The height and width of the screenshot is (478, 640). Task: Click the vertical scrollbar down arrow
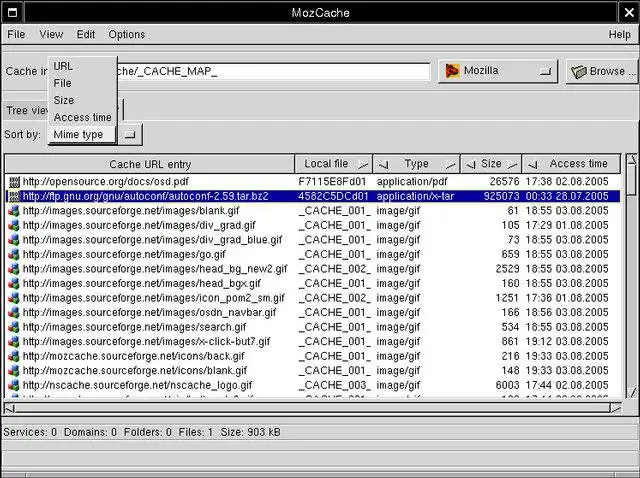(631, 392)
